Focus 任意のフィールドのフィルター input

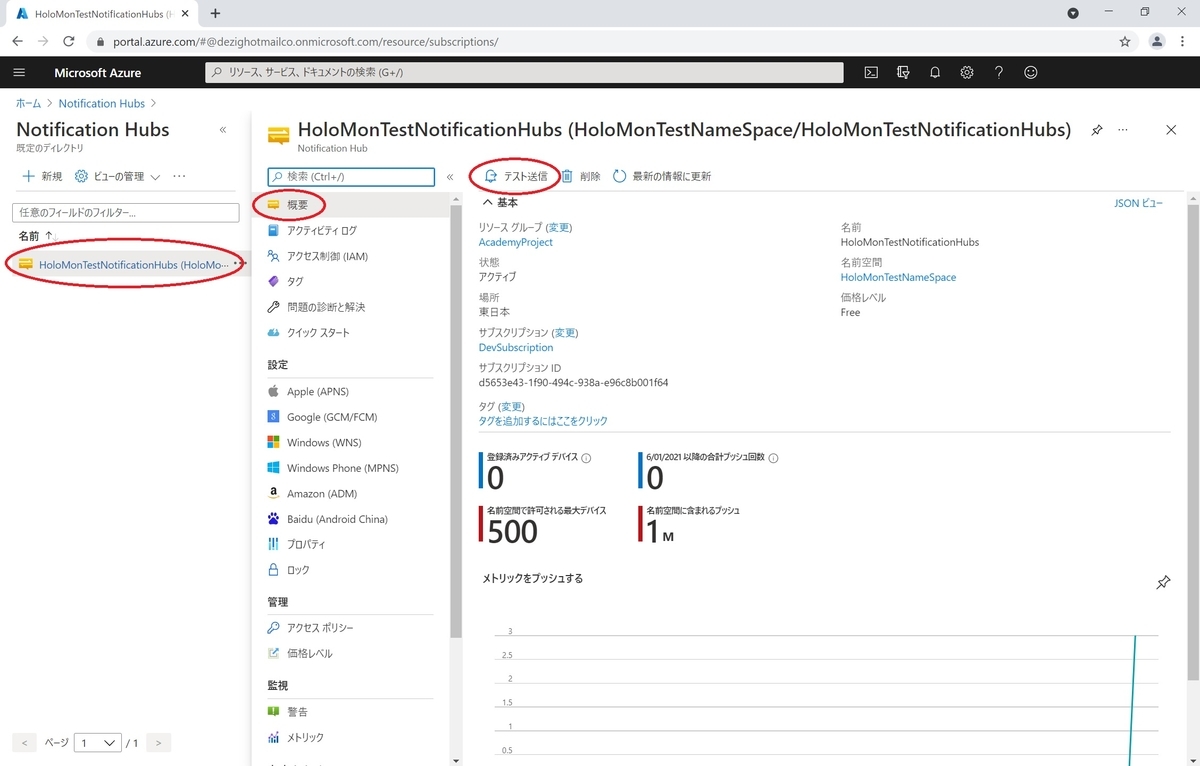tap(125, 212)
